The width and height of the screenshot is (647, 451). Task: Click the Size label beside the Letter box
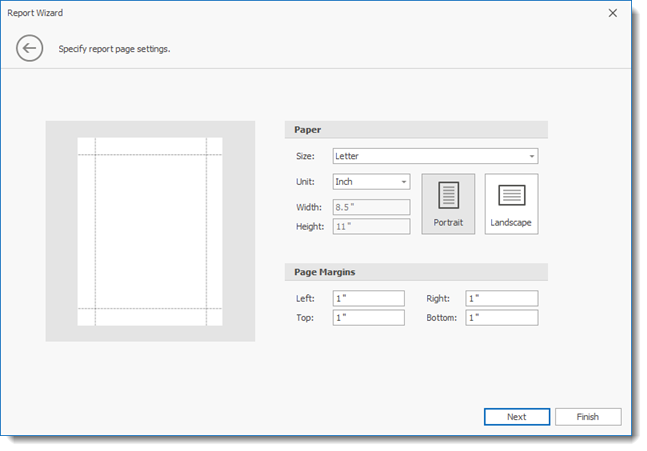coord(305,156)
